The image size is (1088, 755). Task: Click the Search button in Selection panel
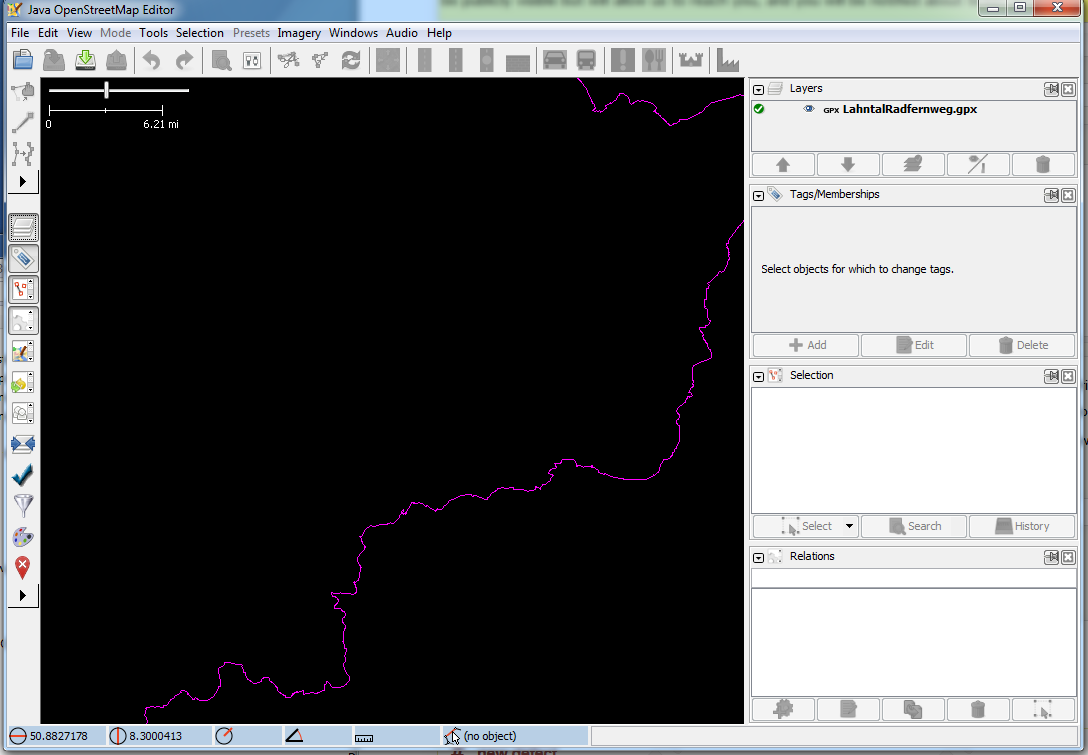914,526
